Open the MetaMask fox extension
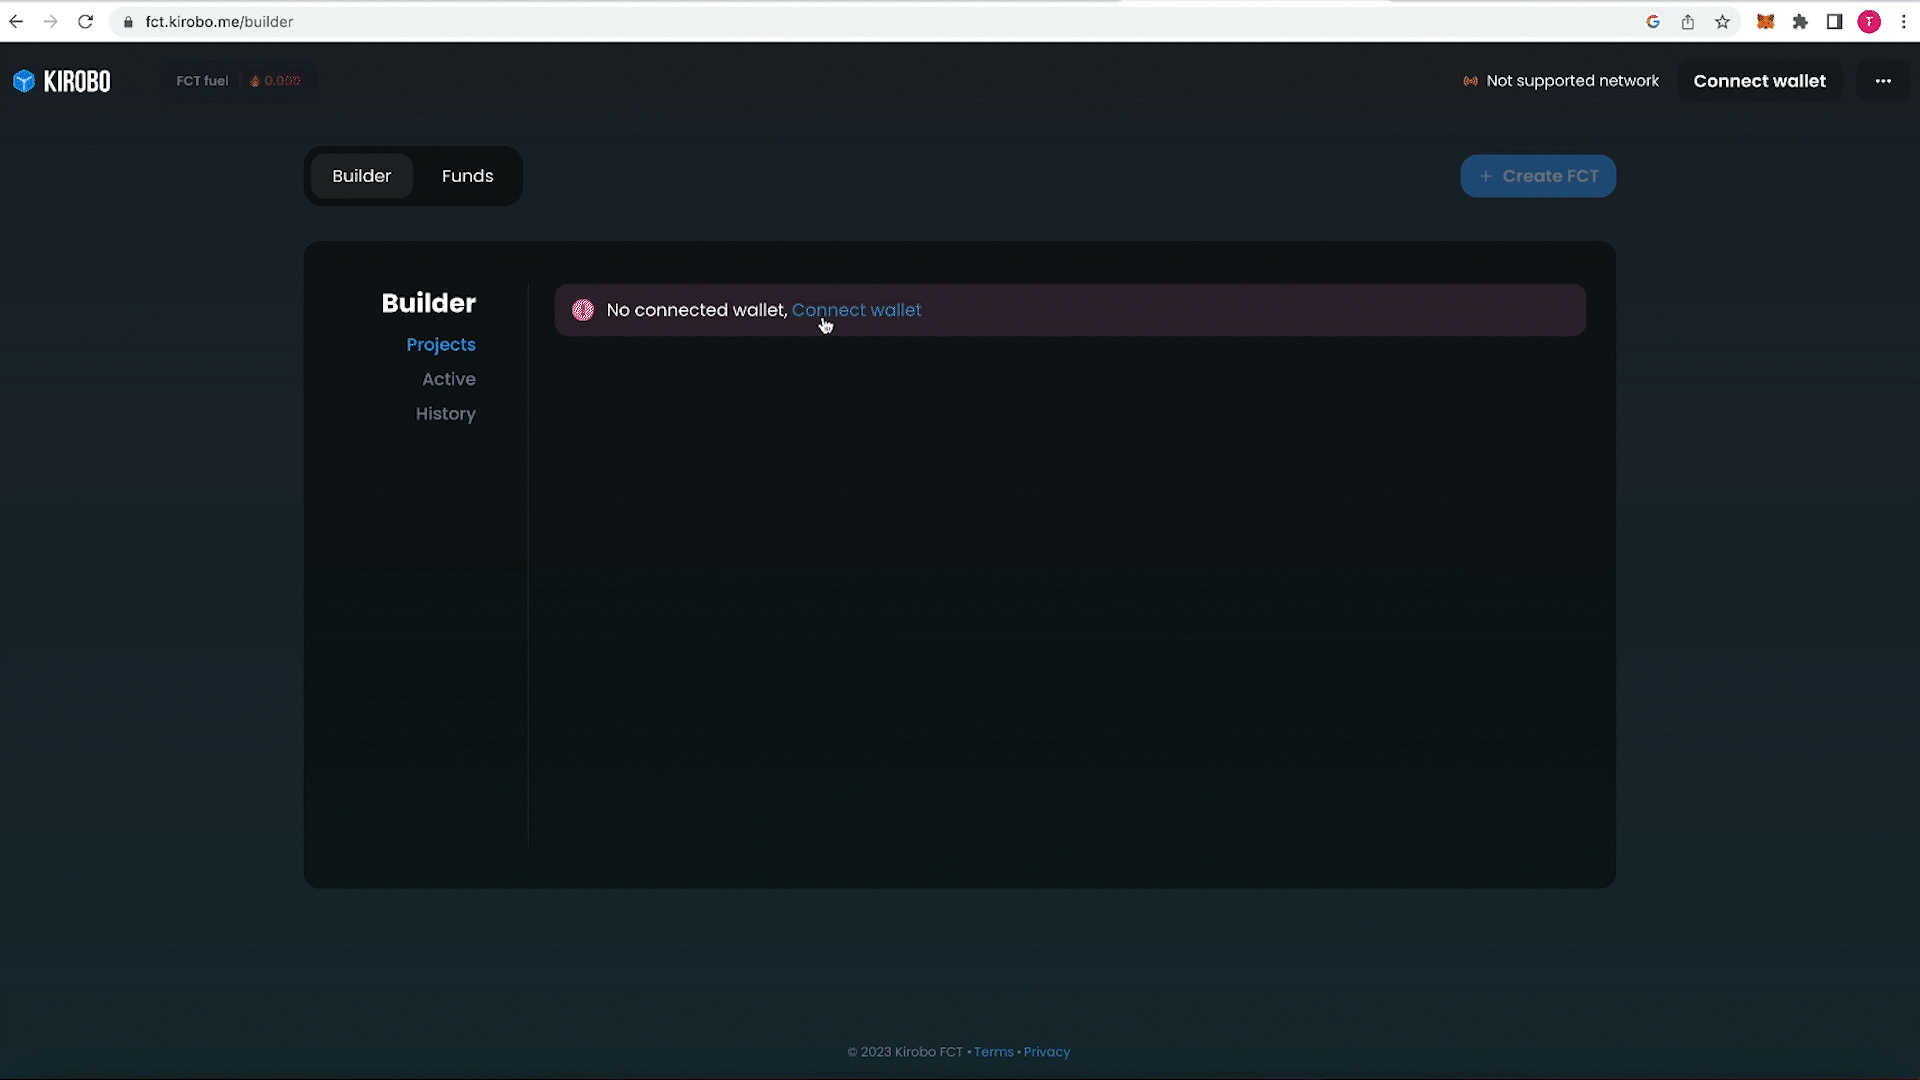Image resolution: width=1920 pixels, height=1080 pixels. (1766, 22)
